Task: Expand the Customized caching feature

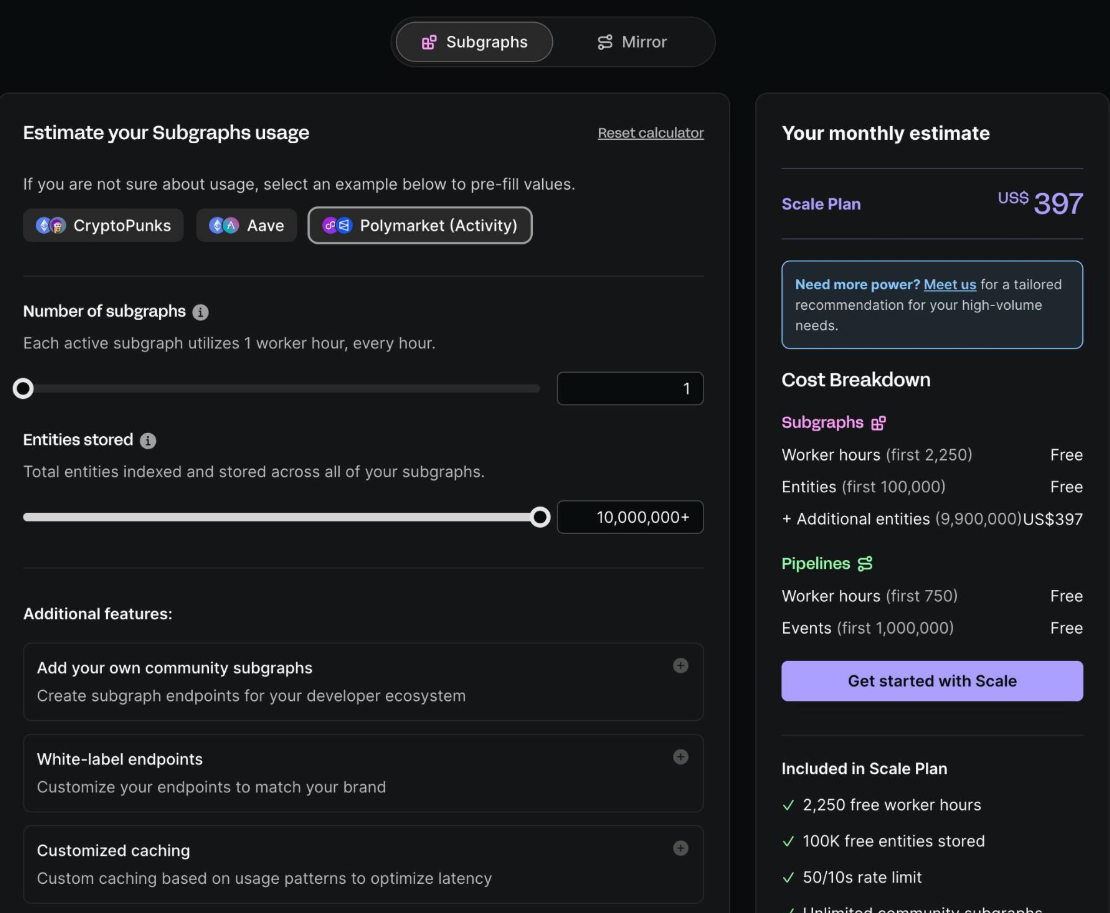Action: click(680, 848)
